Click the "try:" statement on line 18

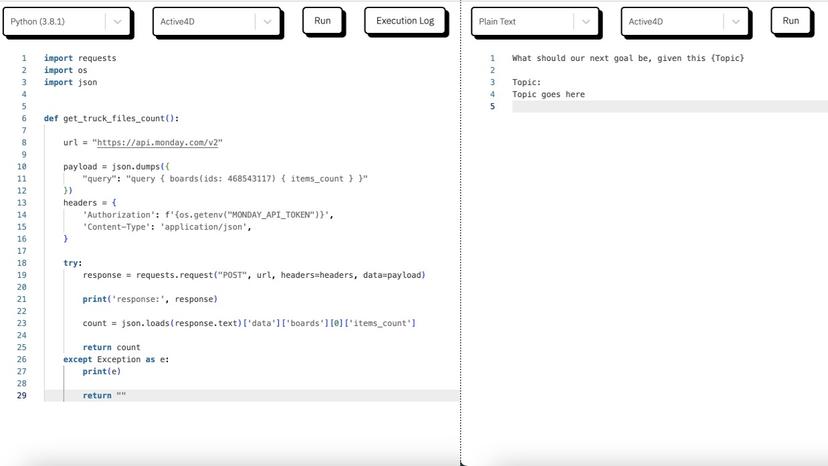(73, 263)
